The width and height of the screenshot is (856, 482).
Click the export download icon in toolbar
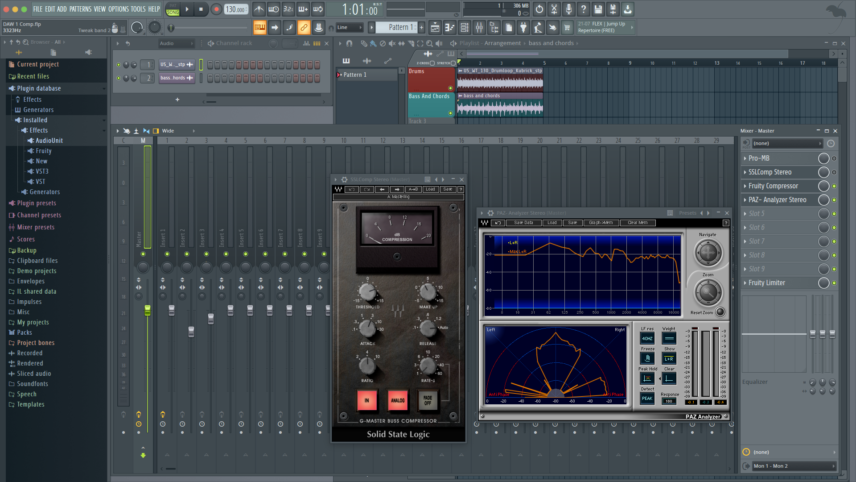(627, 9)
